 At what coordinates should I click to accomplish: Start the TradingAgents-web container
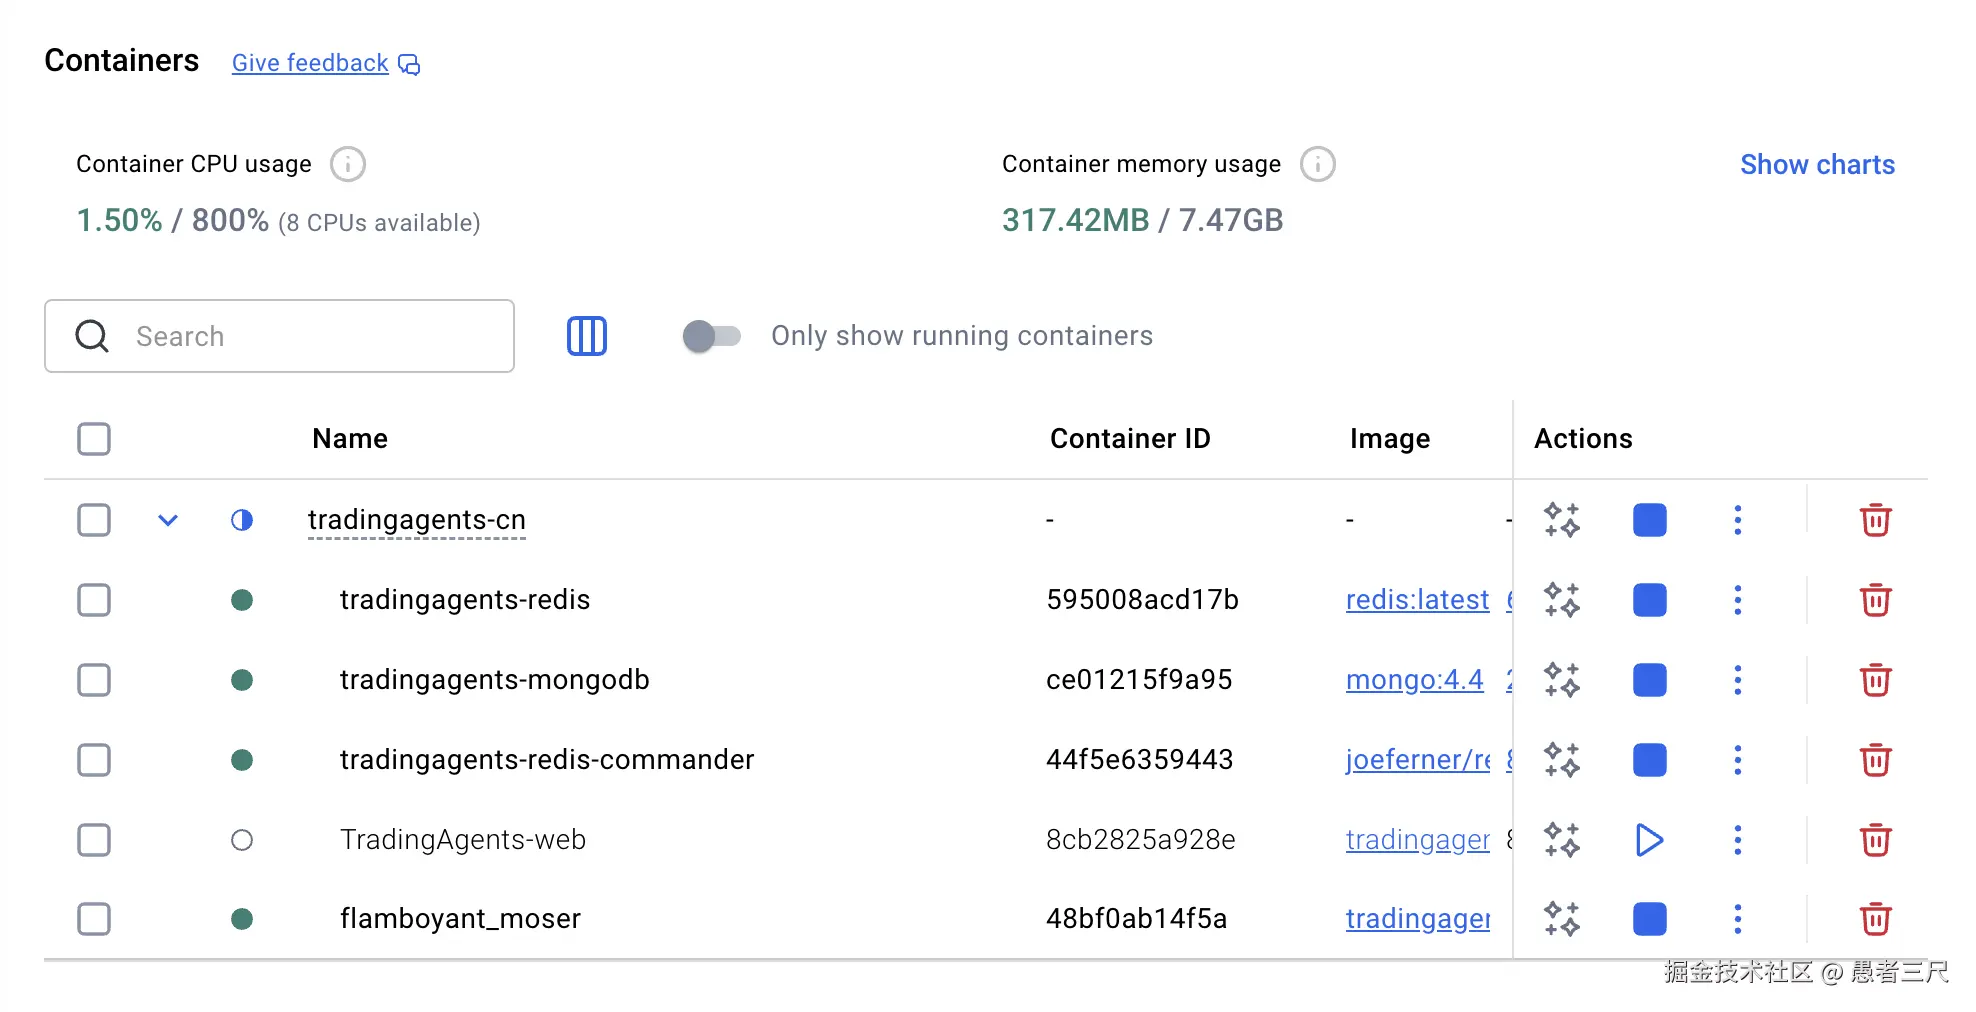[1649, 840]
